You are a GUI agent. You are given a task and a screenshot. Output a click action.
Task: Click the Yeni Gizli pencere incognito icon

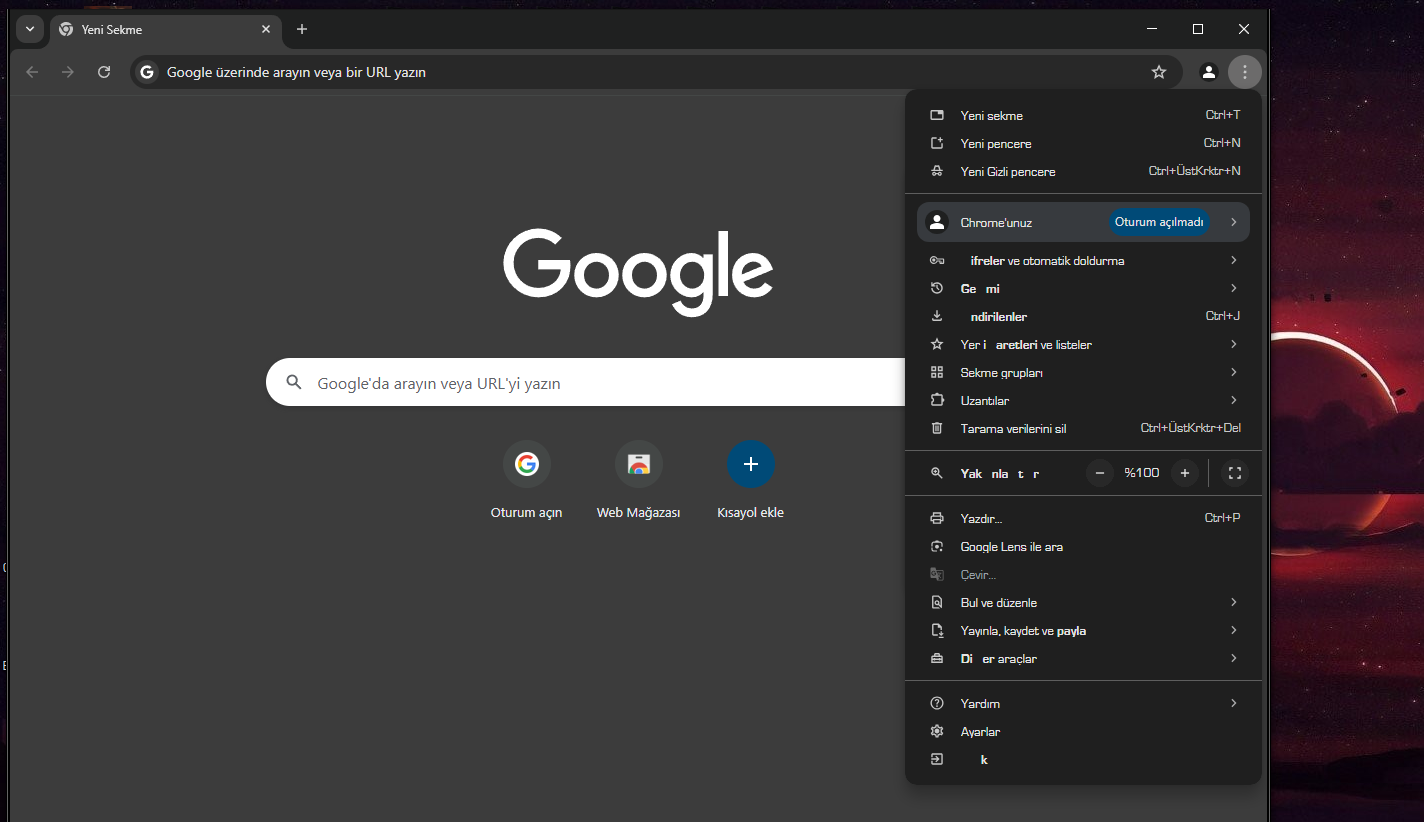(x=937, y=171)
